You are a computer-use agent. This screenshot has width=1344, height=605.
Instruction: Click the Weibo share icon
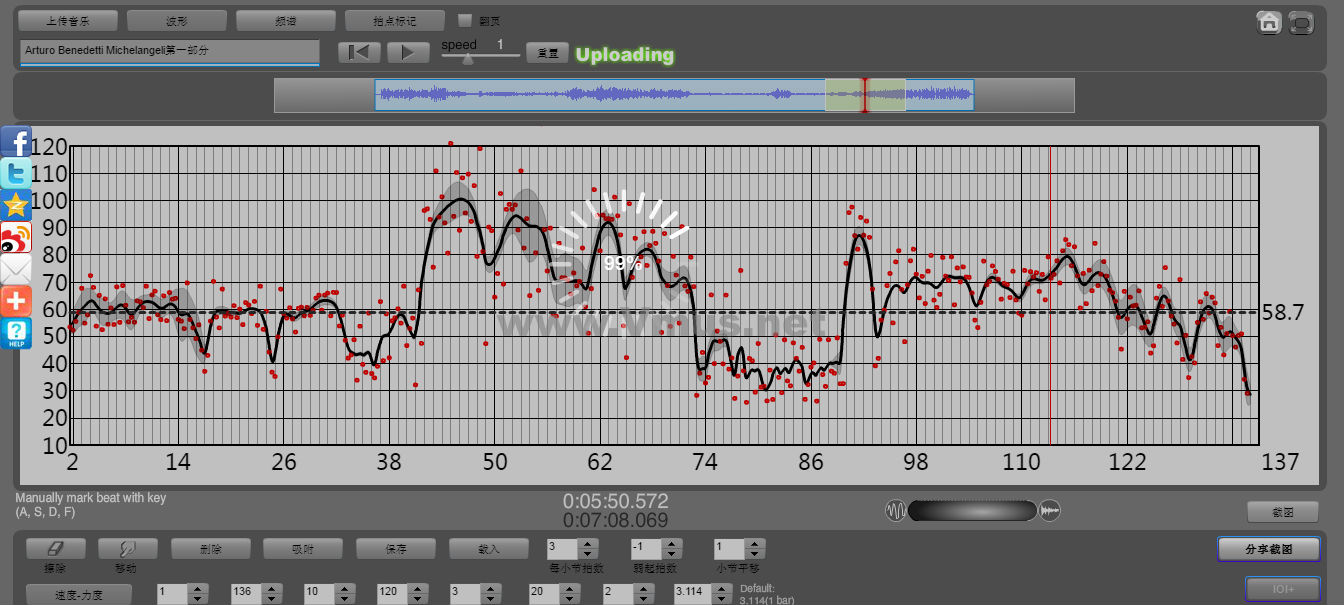pyautogui.click(x=16, y=237)
